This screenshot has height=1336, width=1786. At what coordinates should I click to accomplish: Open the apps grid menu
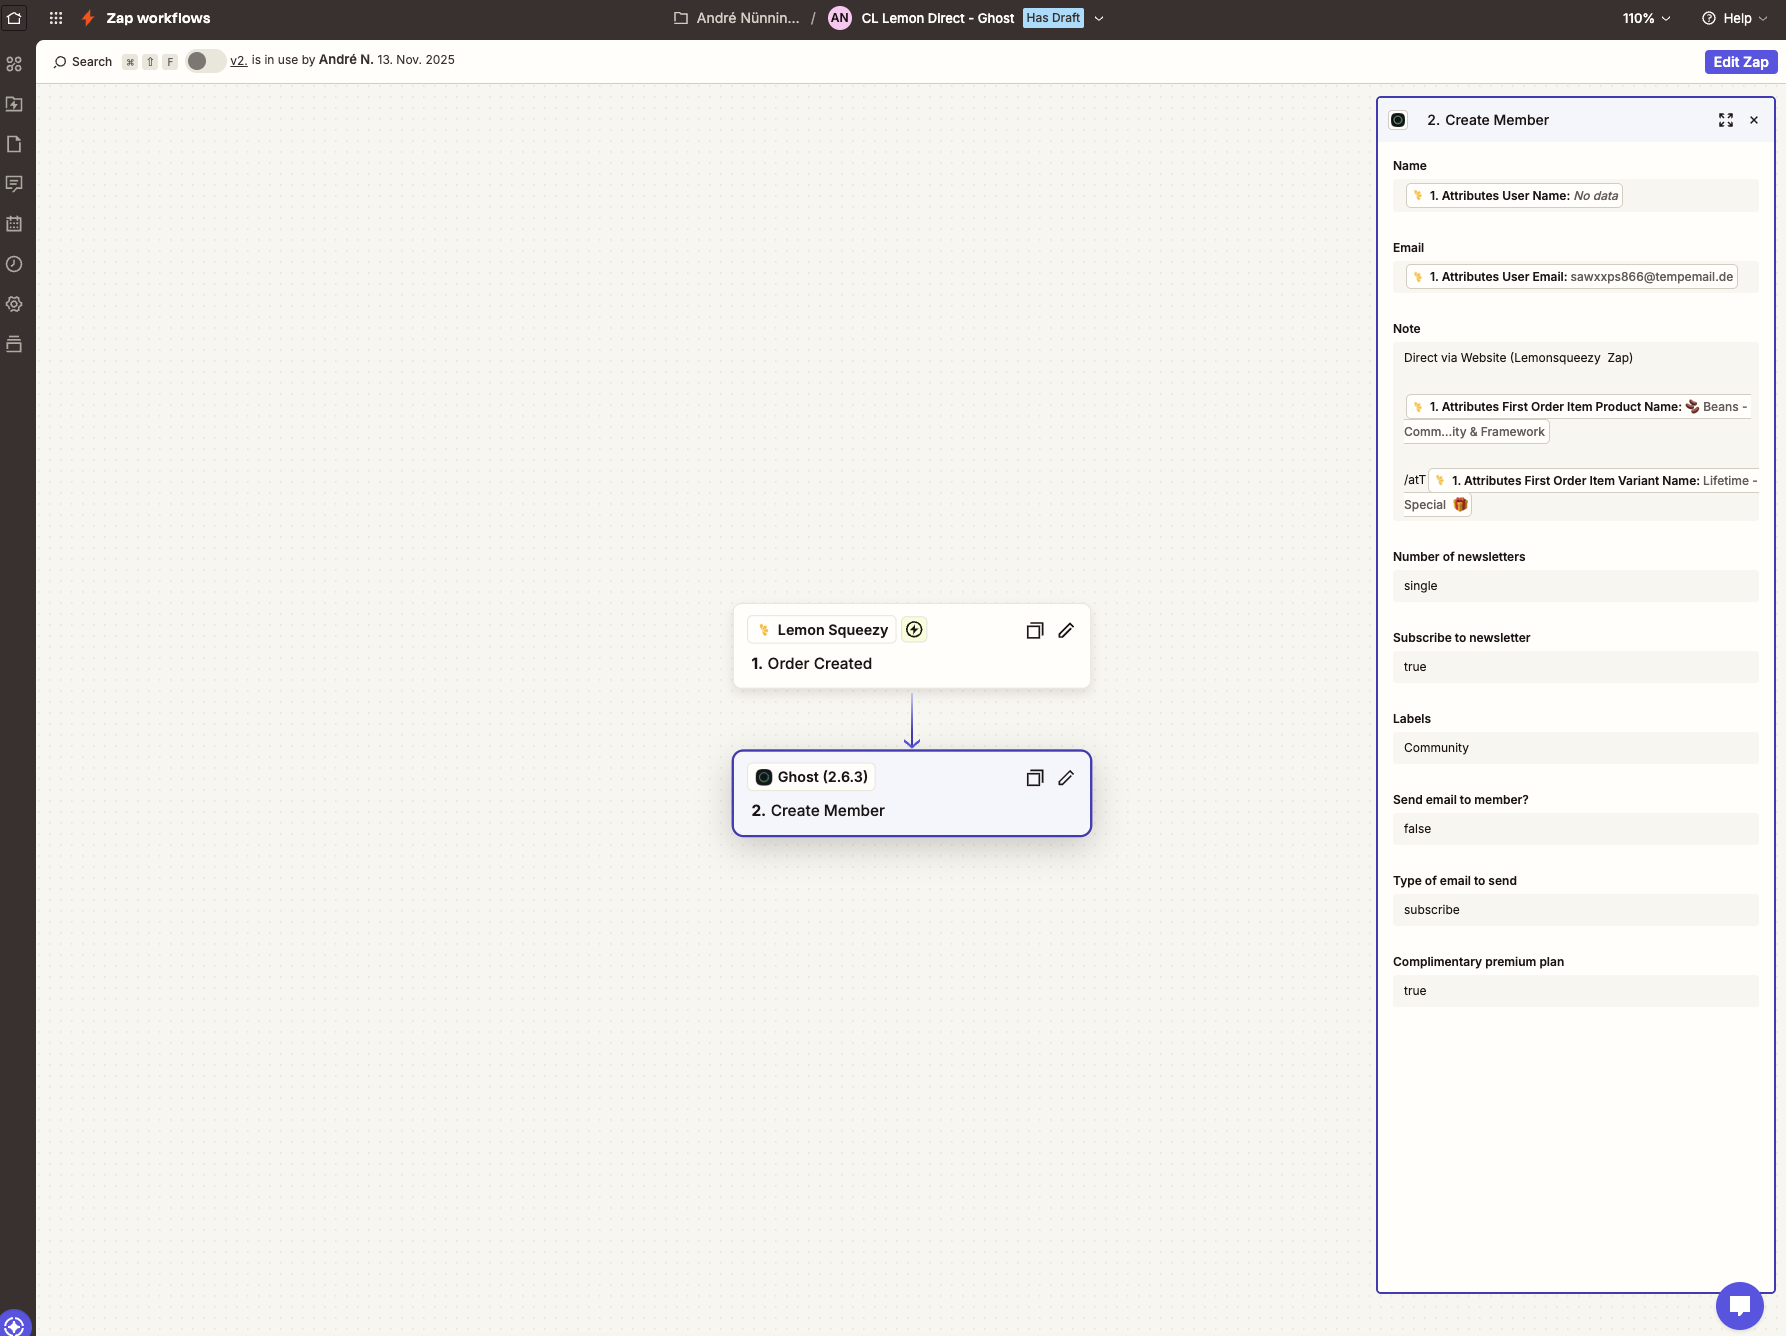click(x=56, y=18)
